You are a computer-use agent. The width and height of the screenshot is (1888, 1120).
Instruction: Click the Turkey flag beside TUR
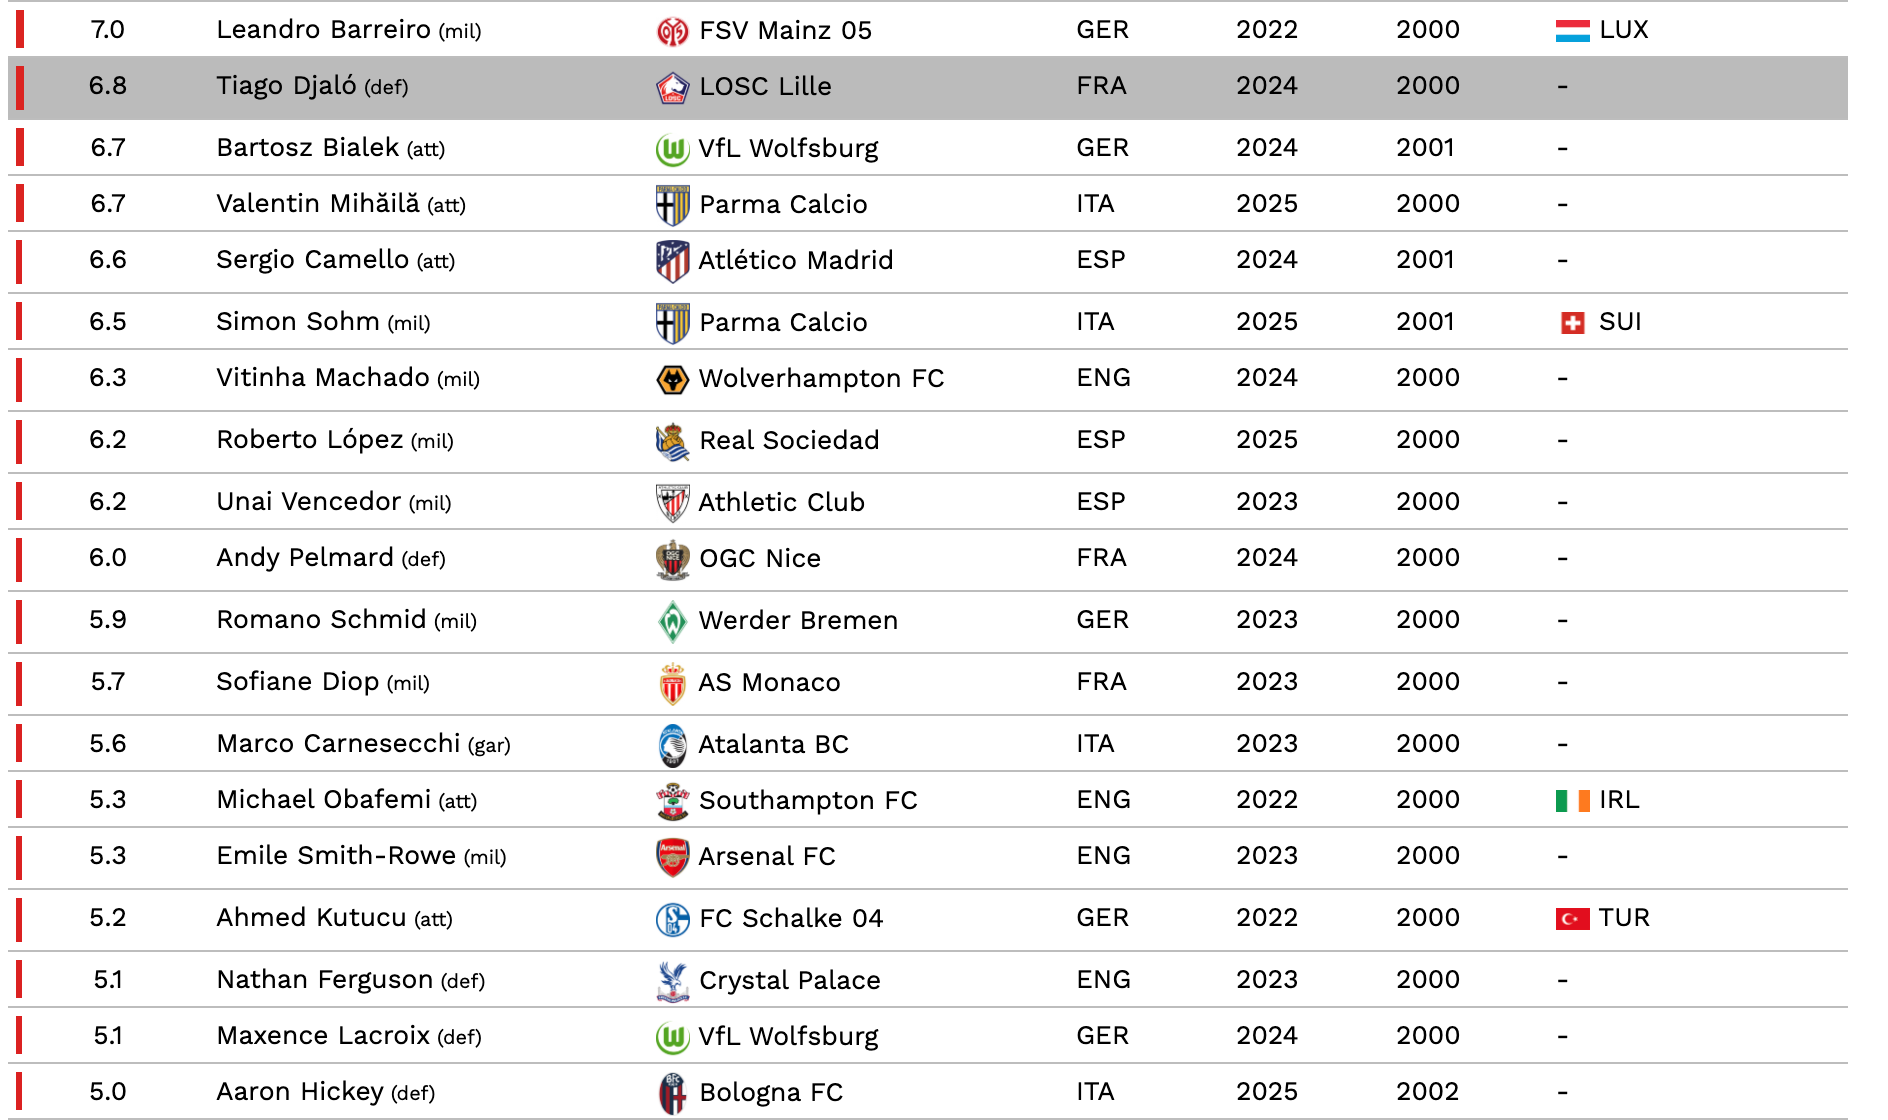(x=1572, y=918)
